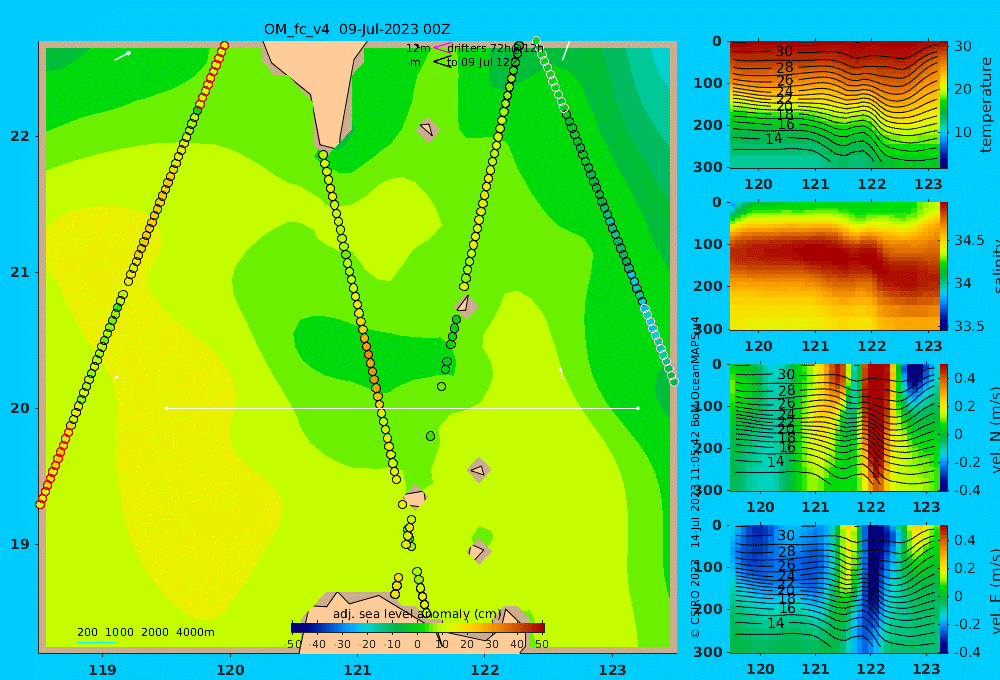Click the 33.5 tick on the salinity colorbar

[969, 326]
